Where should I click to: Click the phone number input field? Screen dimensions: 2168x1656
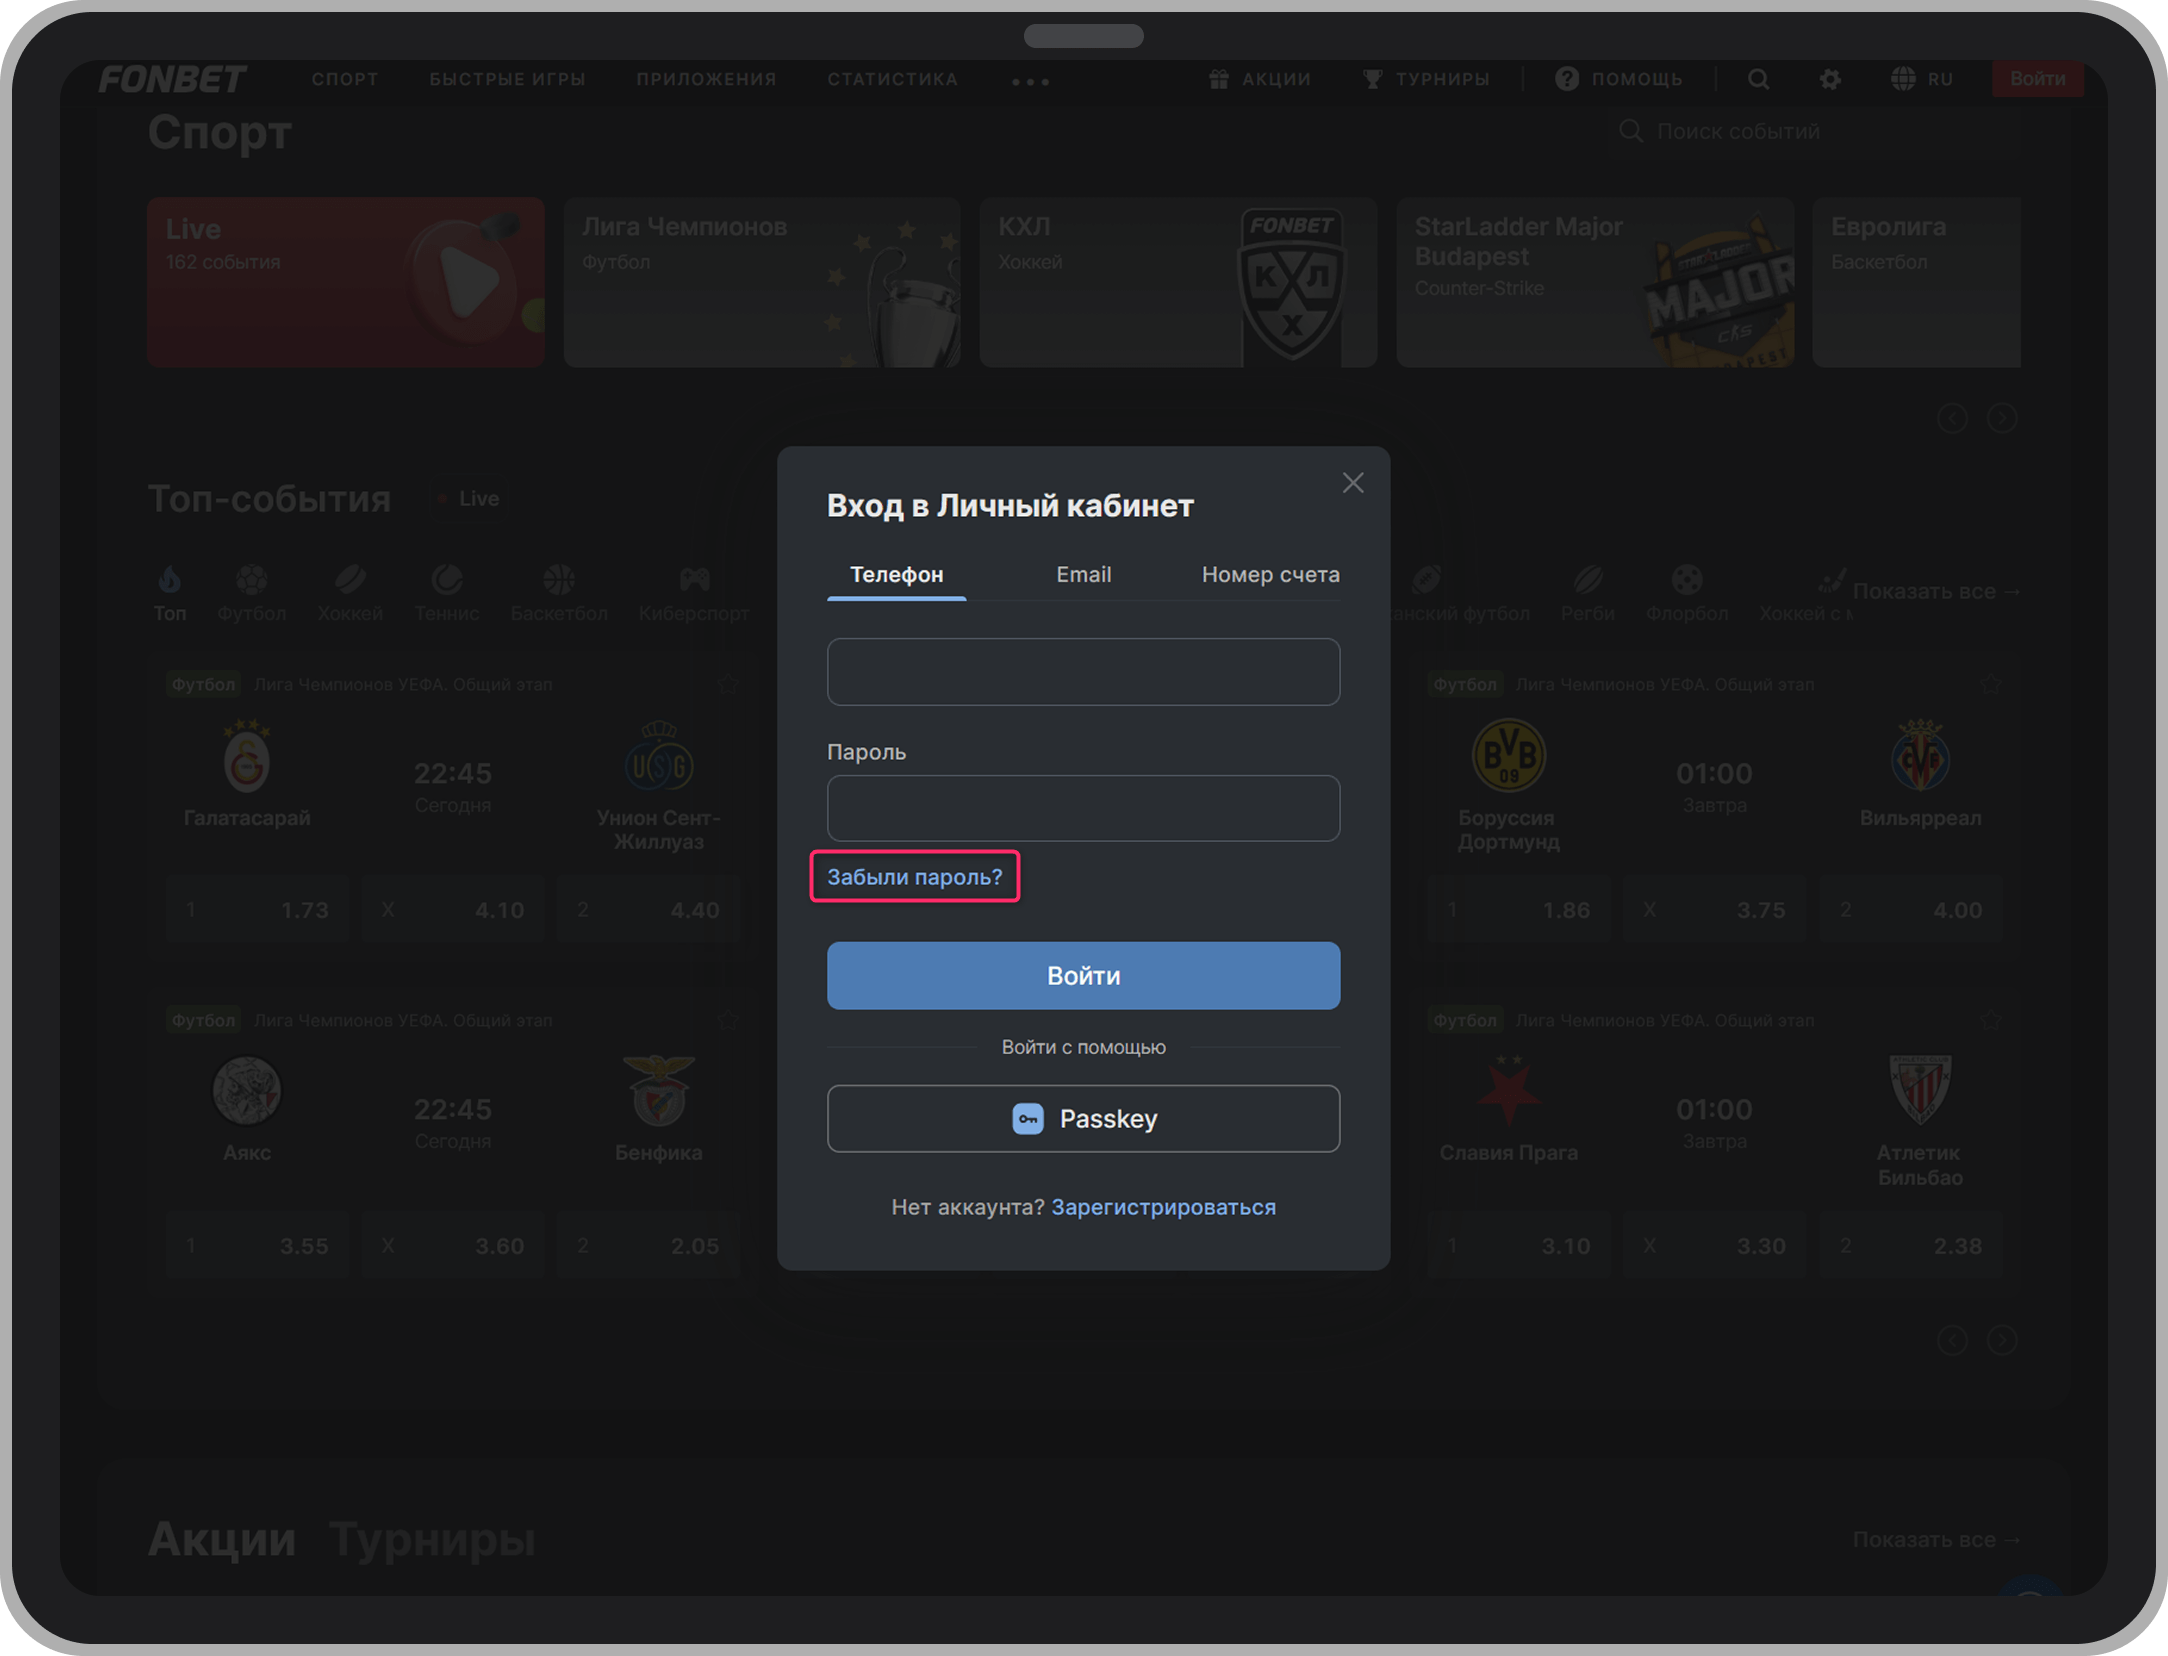pos(1083,672)
